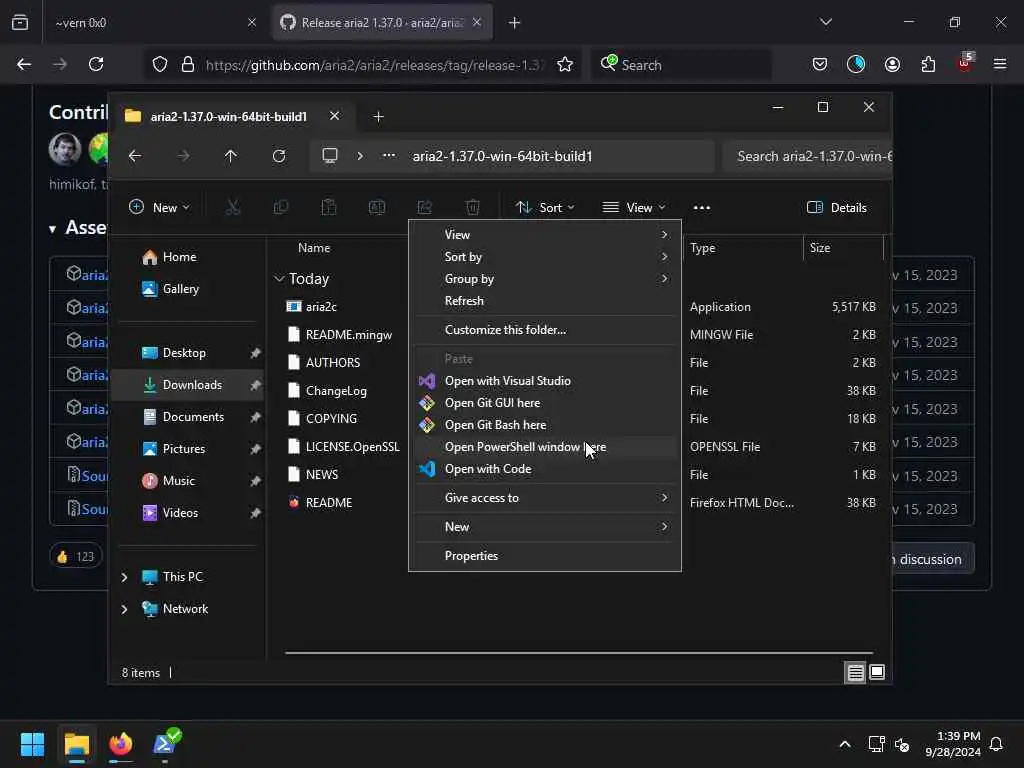The width and height of the screenshot is (1024, 768).
Task: Click the Search aria2 folder field
Action: tap(808, 156)
